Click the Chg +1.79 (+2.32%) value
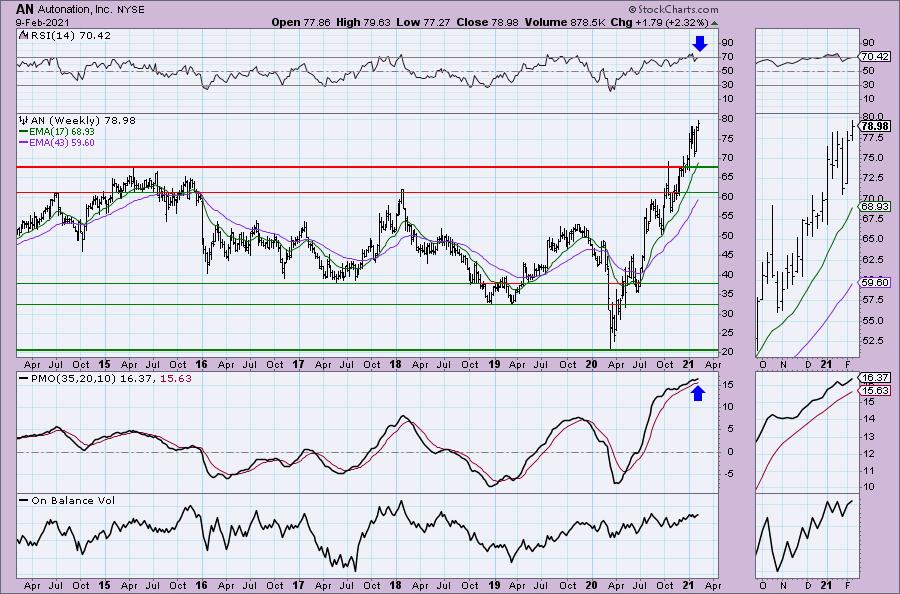 (x=660, y=22)
